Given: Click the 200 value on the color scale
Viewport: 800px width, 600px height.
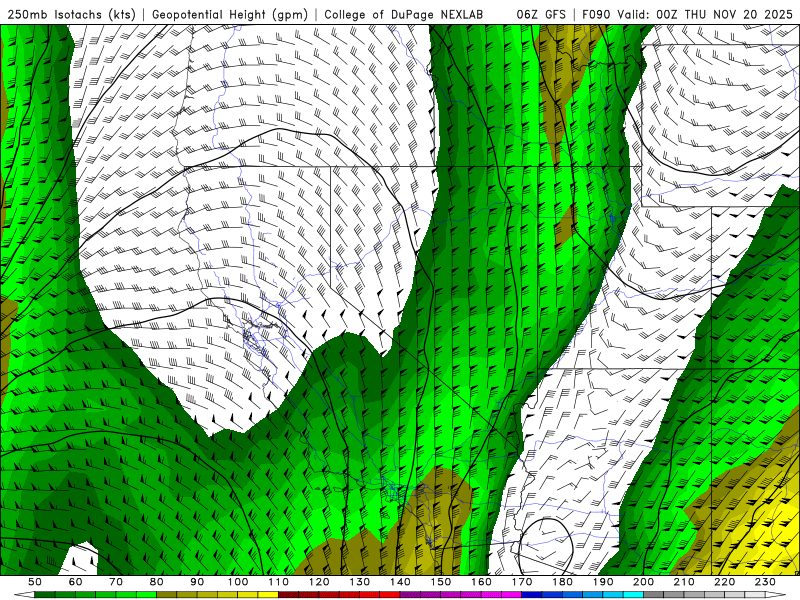Looking at the screenshot, I should pyautogui.click(x=643, y=582).
